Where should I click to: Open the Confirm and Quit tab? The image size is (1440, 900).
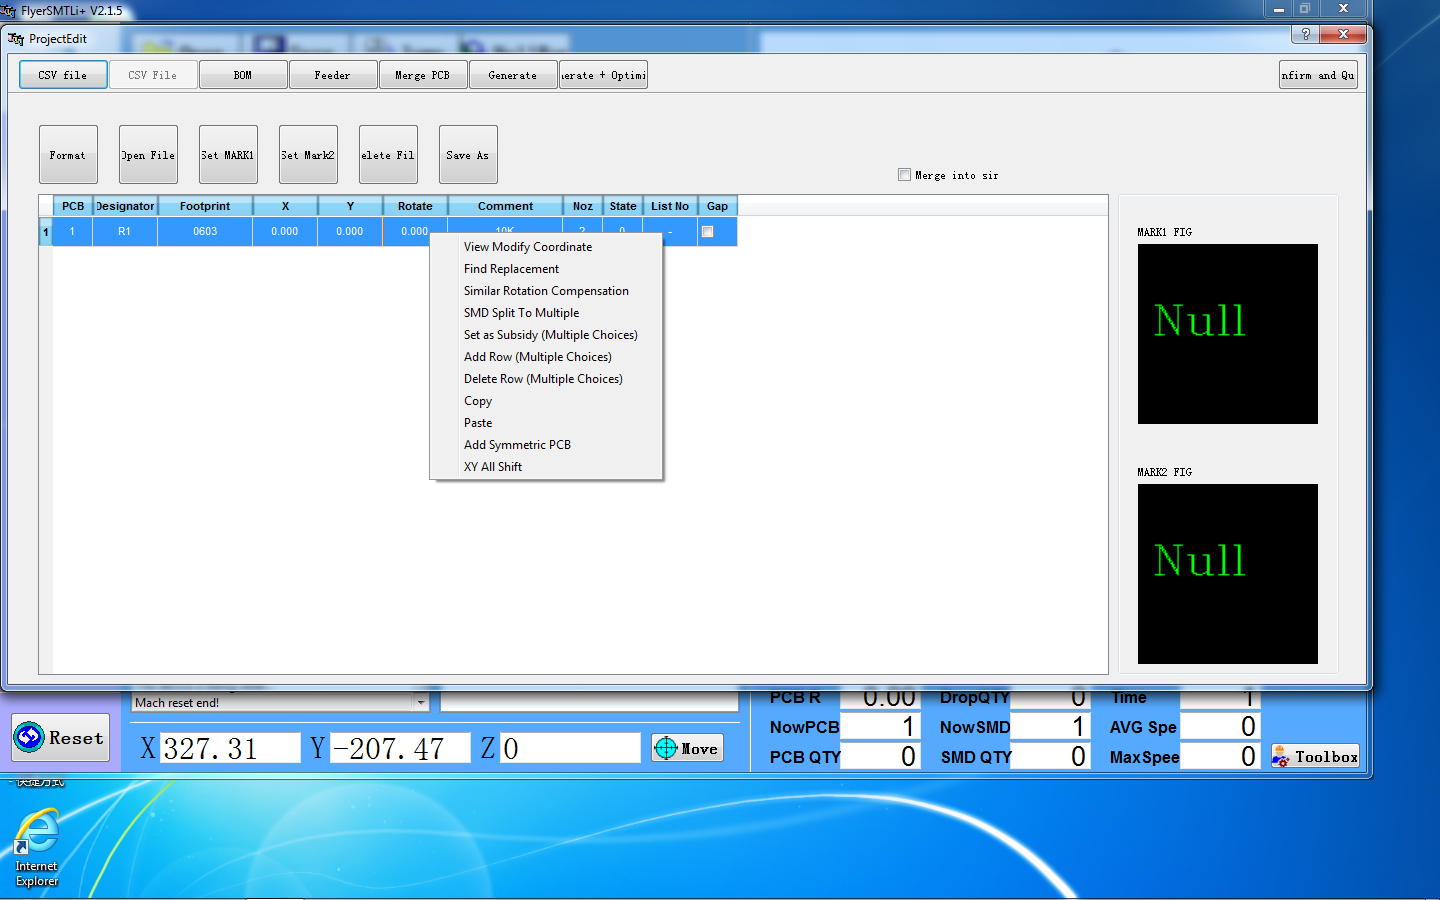coord(1318,75)
